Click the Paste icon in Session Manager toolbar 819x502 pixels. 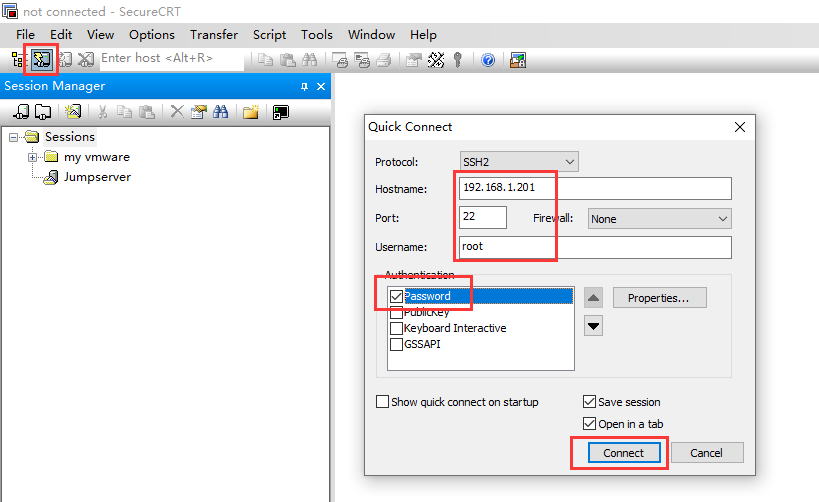point(147,112)
